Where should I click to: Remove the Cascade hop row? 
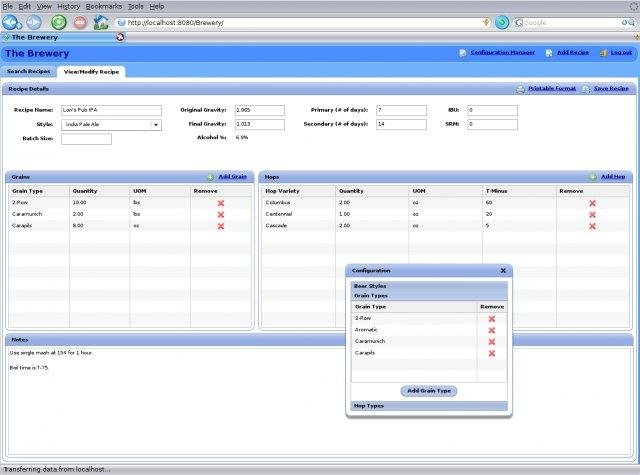[x=592, y=226]
